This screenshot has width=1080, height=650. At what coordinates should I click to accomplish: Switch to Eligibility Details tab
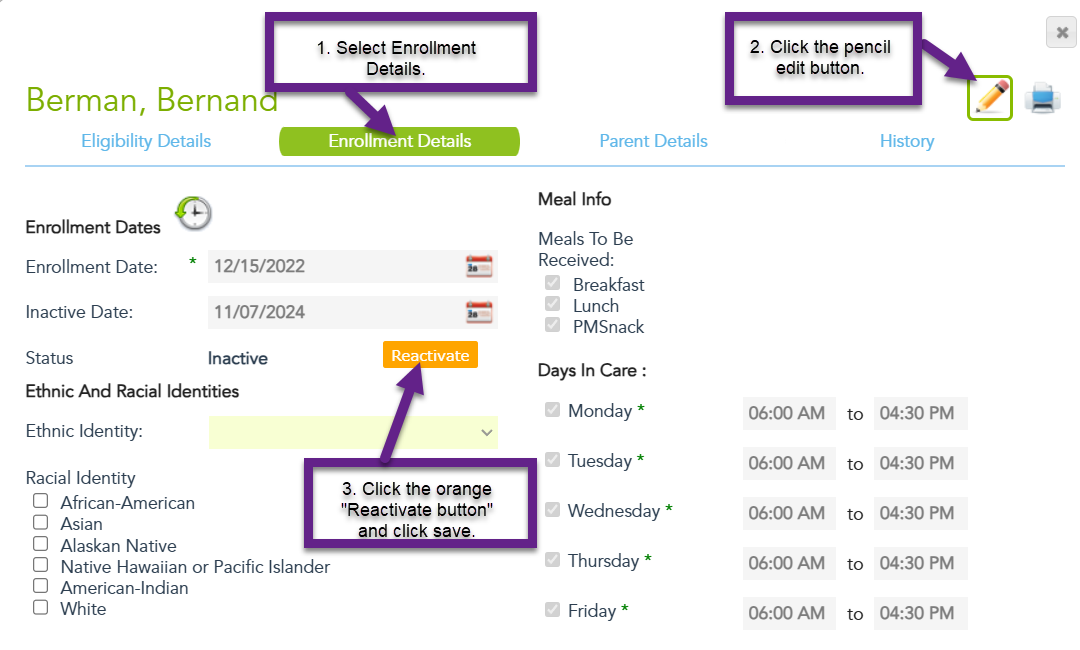[x=146, y=141]
